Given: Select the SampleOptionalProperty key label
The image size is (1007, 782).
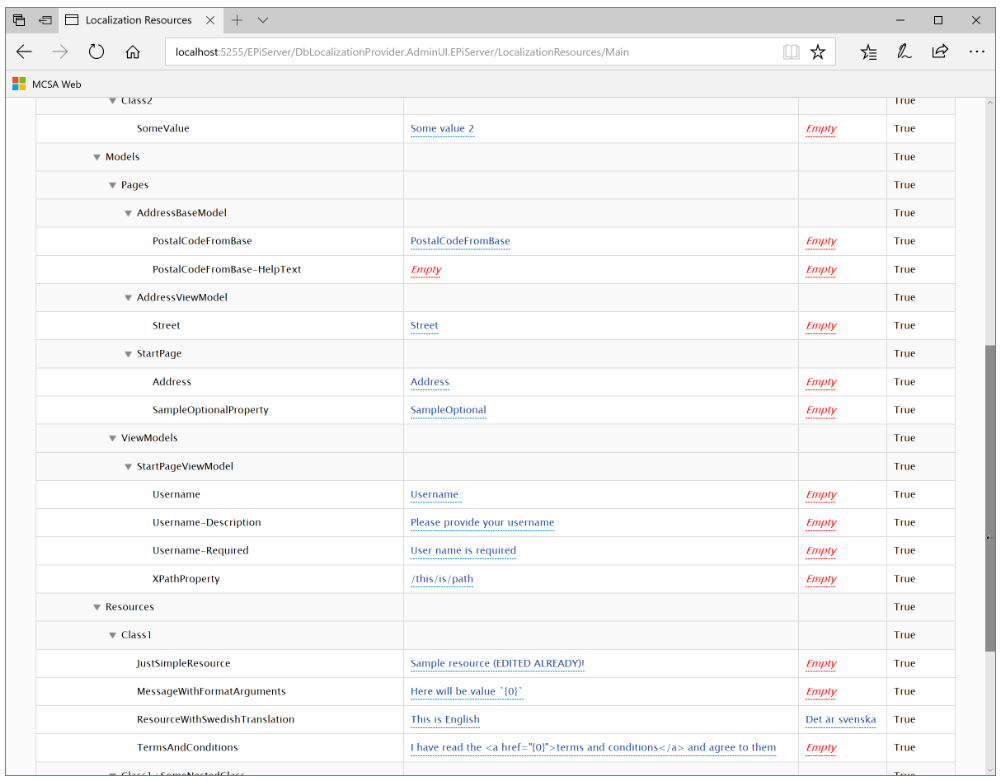Looking at the screenshot, I should [x=210, y=410].
